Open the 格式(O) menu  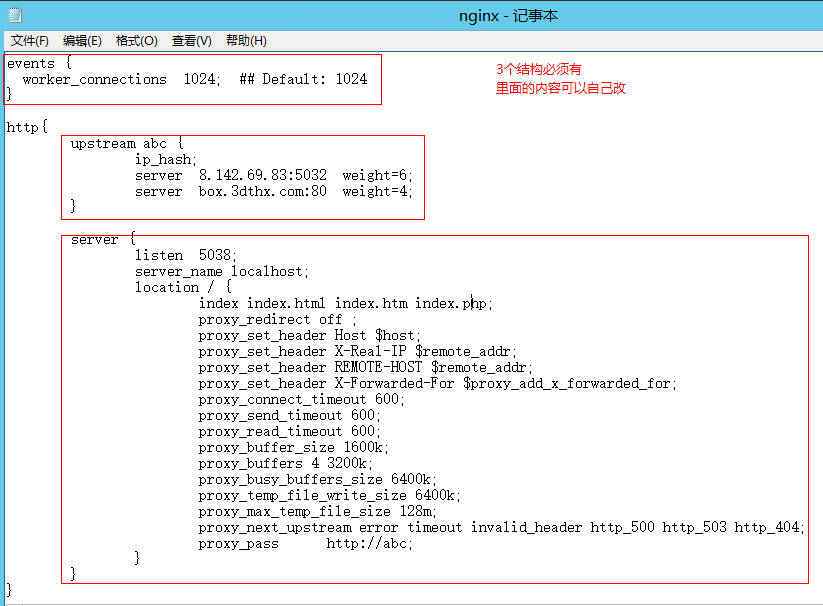[x=137, y=41]
